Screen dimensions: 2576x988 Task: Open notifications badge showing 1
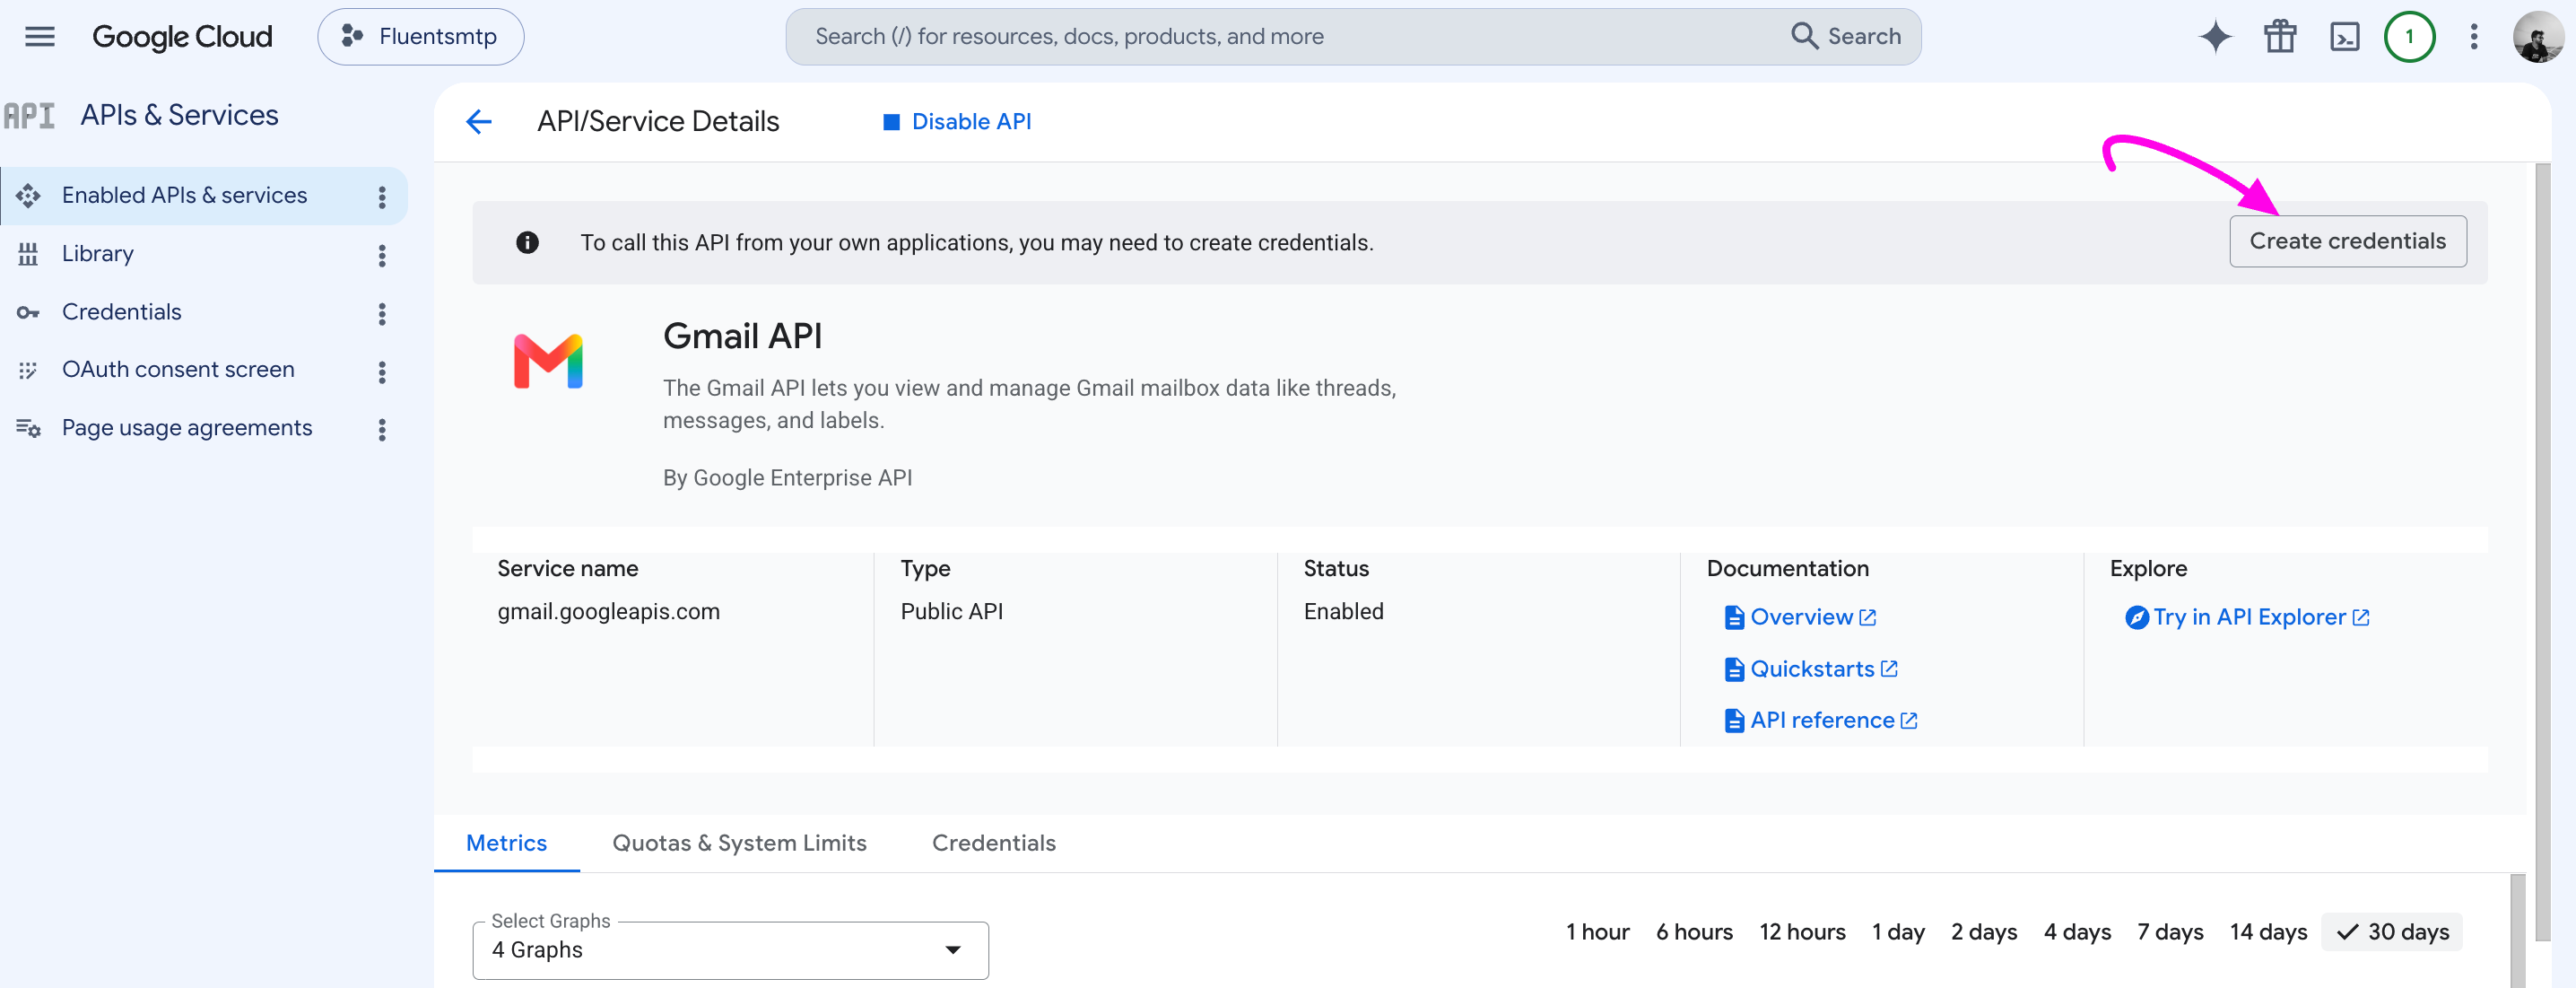tap(2409, 37)
